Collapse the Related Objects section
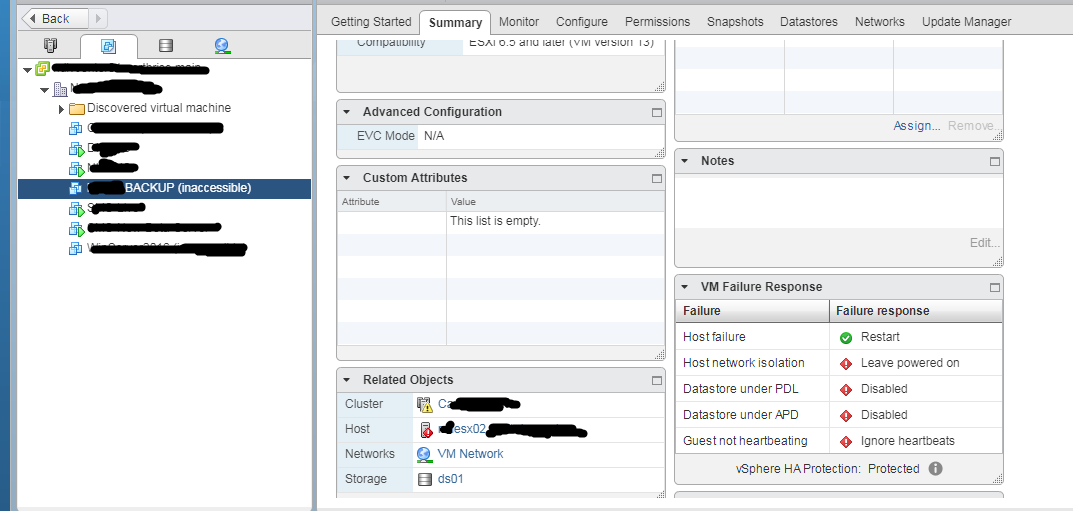This screenshot has height=511, width=1073. click(x=347, y=380)
